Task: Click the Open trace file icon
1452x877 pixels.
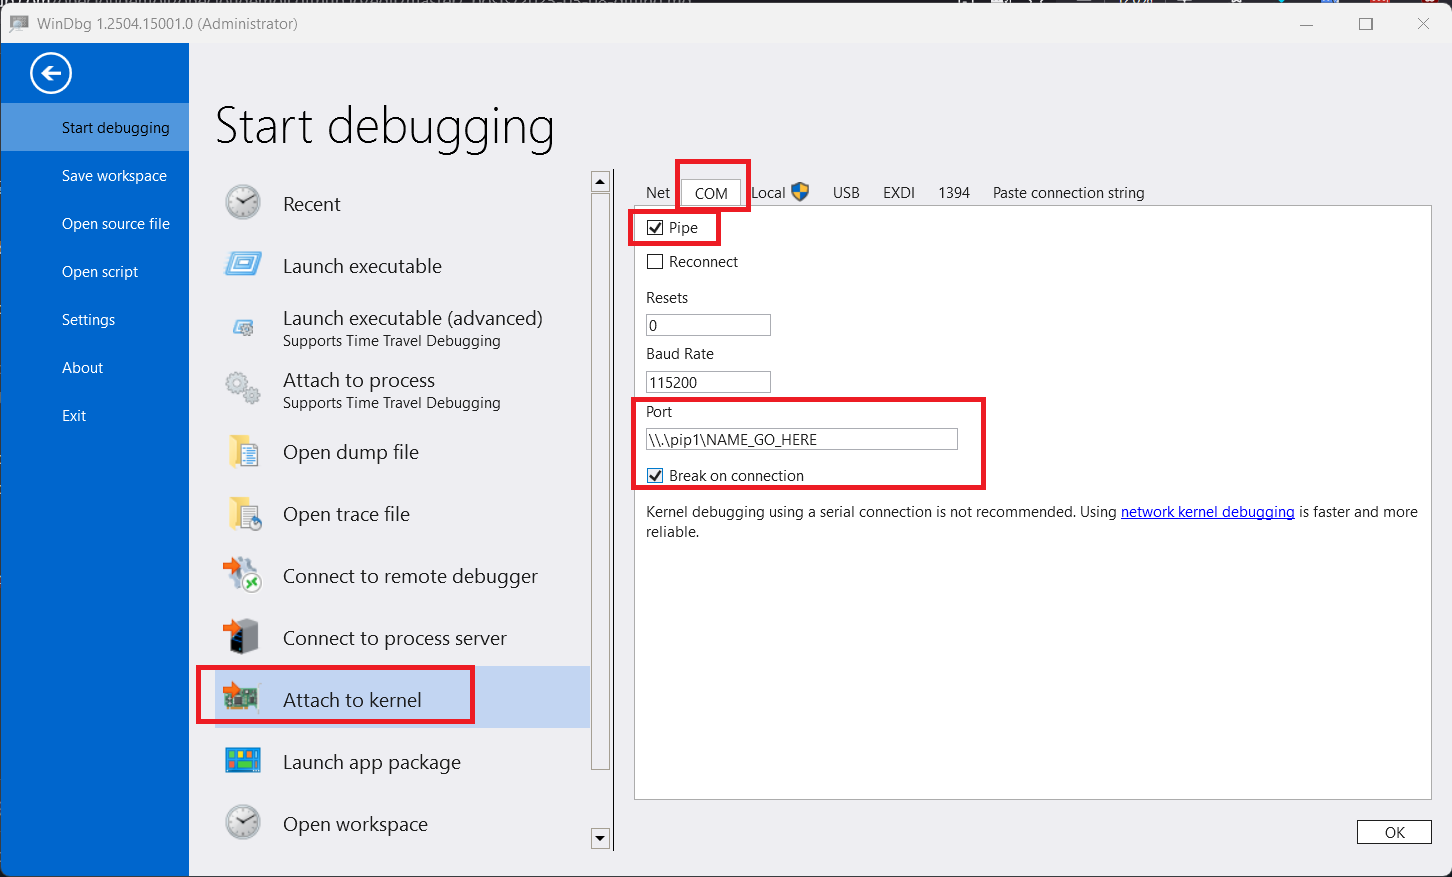Action: tap(244, 514)
